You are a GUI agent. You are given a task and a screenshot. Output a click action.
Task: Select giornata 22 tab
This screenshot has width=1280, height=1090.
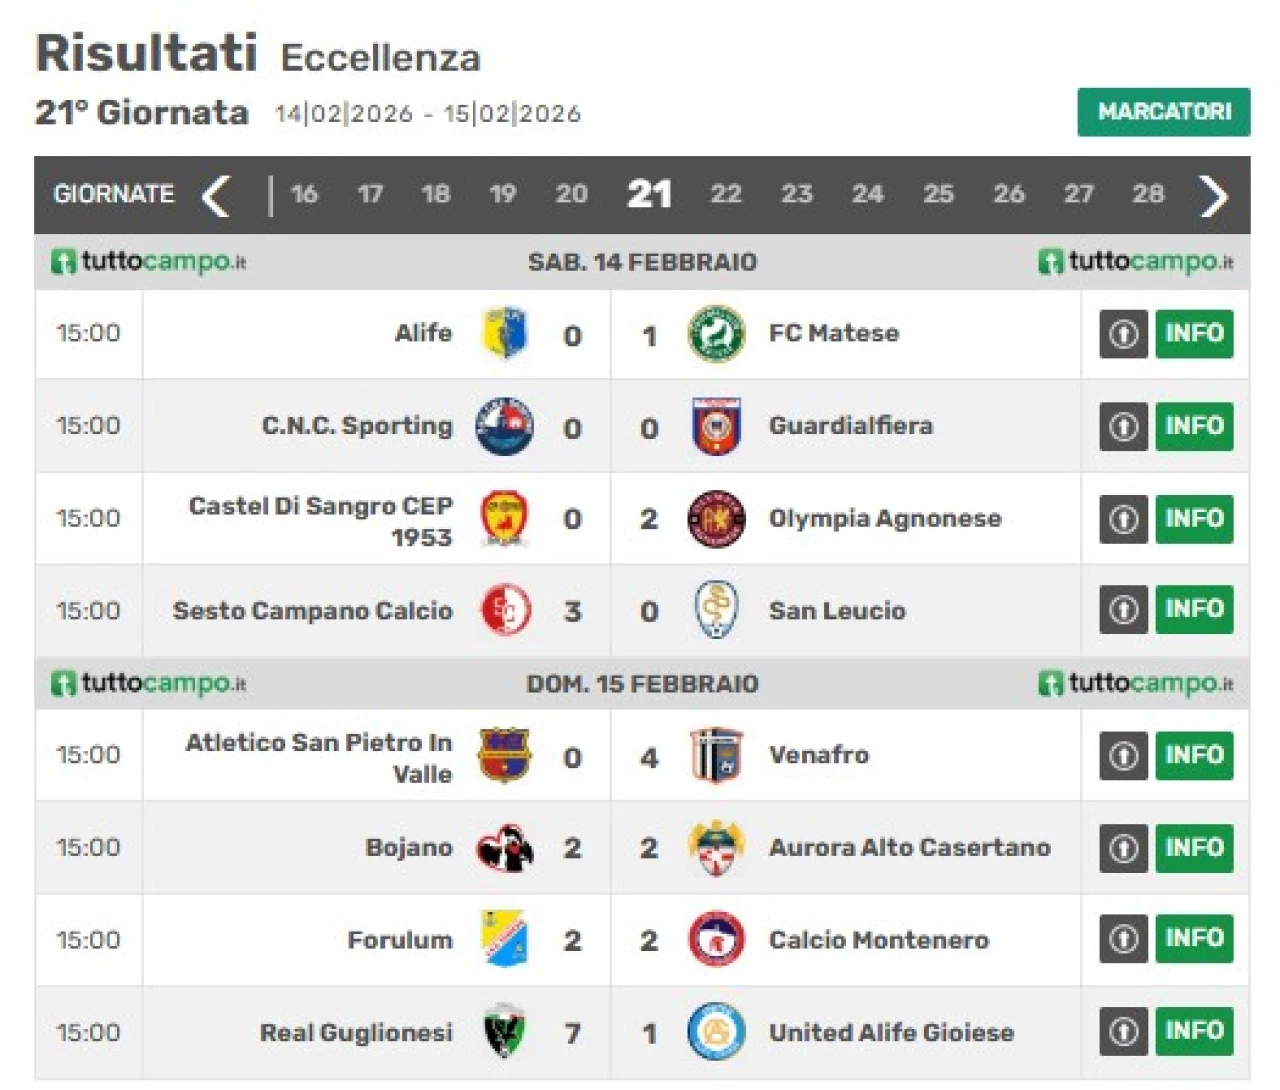726,194
